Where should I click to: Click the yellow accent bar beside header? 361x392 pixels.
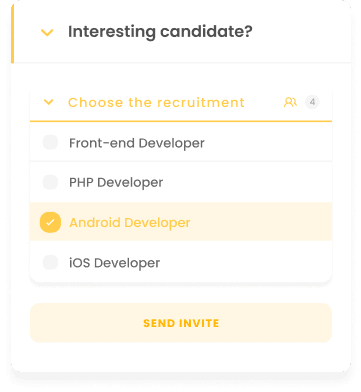pos(12,33)
